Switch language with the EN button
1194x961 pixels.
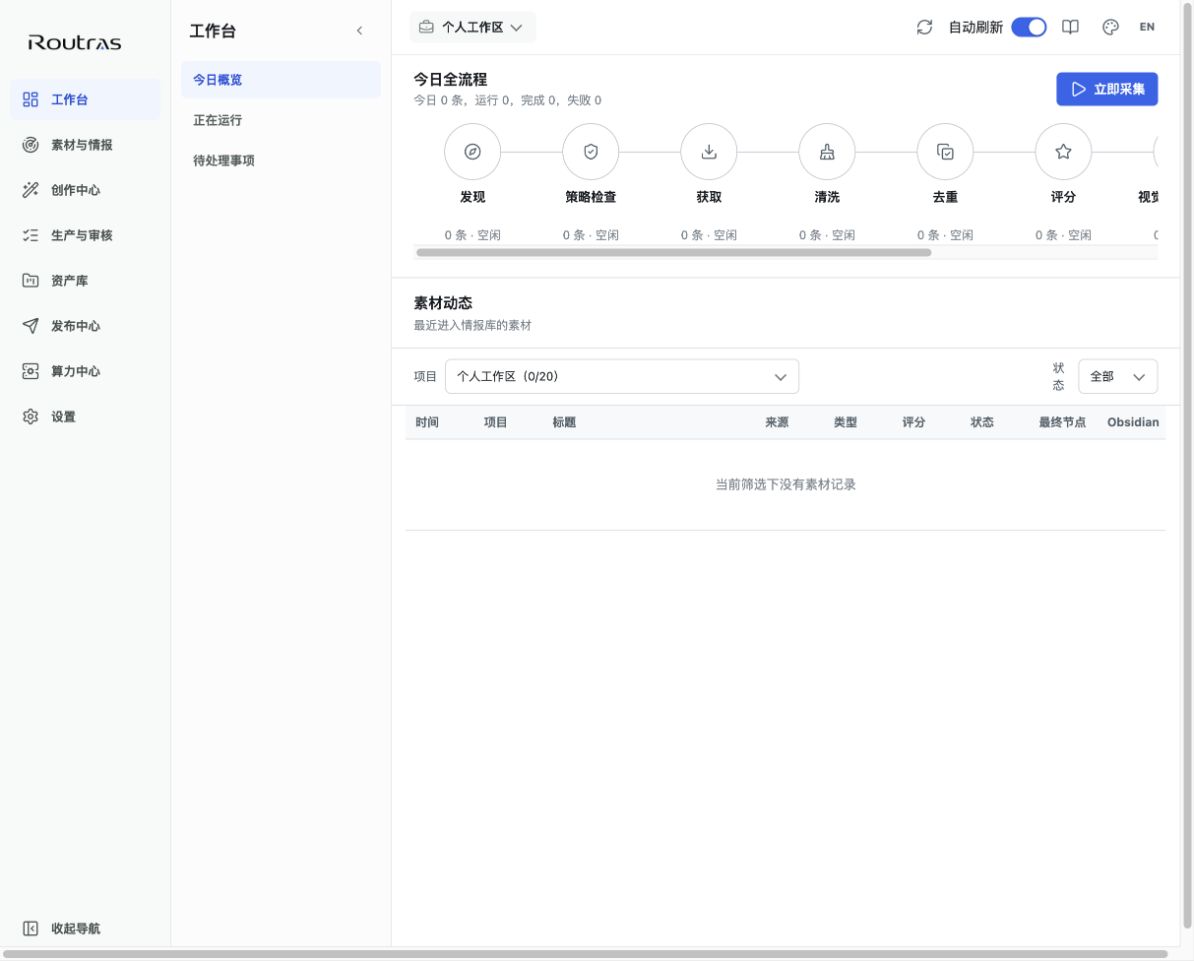tap(1147, 27)
